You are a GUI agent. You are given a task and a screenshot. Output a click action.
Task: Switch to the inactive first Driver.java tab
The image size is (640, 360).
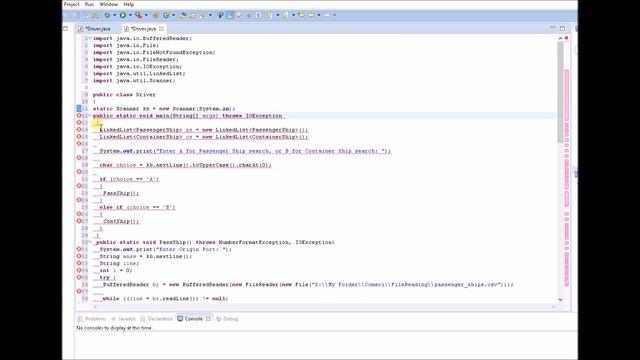[97, 29]
